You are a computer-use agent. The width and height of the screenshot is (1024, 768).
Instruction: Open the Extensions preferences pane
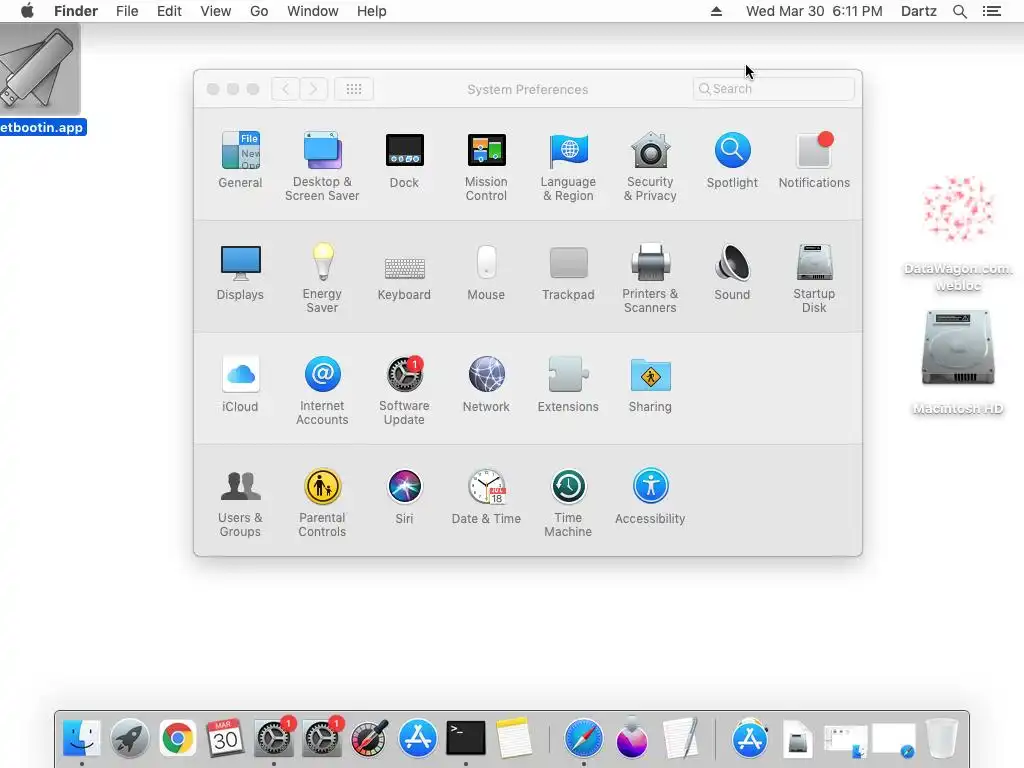568,384
